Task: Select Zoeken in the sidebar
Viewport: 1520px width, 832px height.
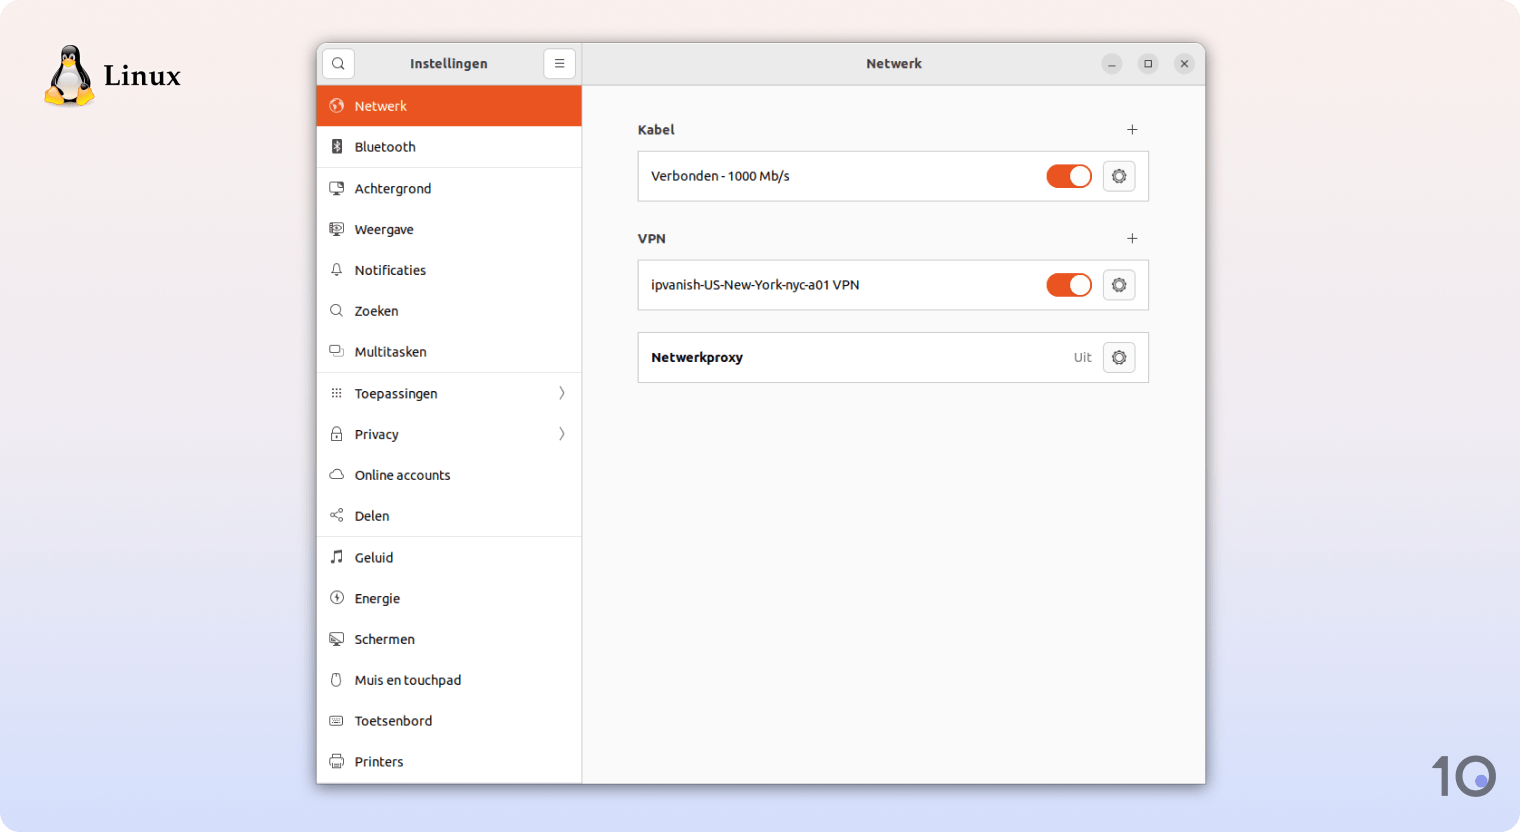Action: click(x=449, y=311)
